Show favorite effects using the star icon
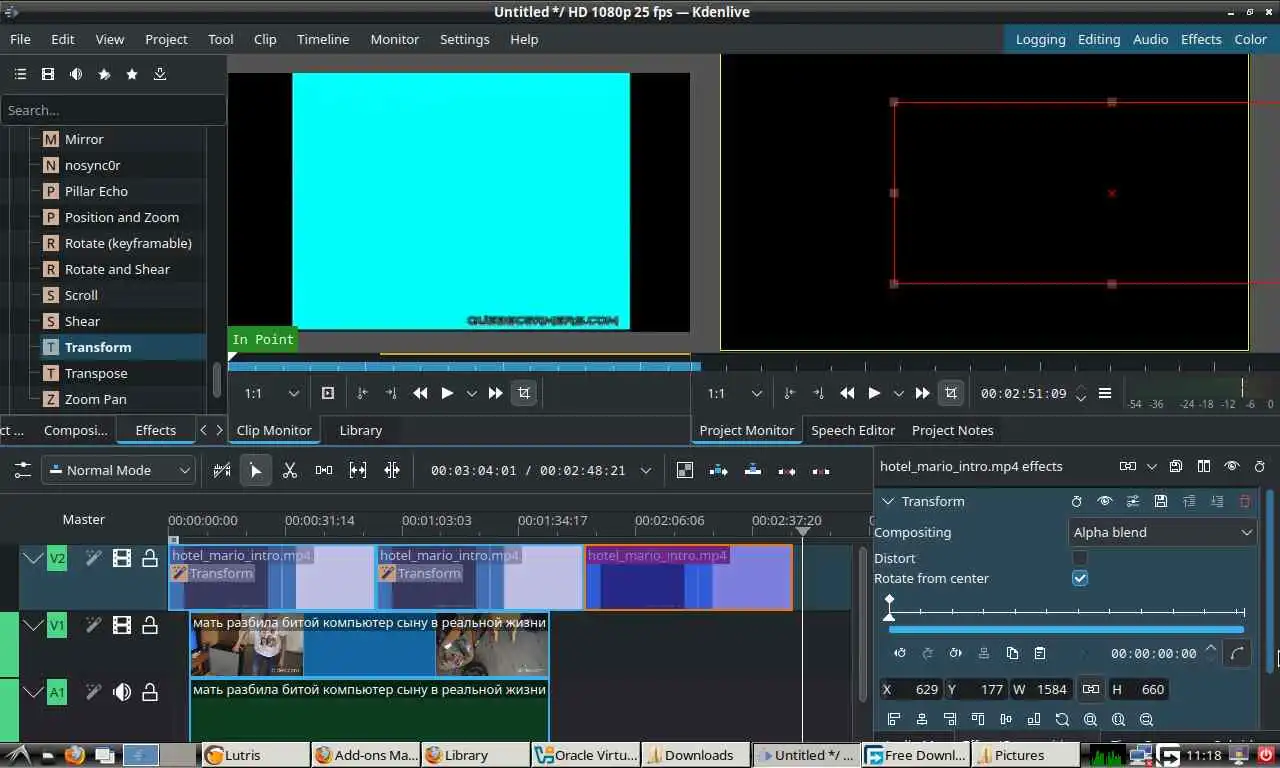This screenshot has height=768, width=1280. click(132, 74)
